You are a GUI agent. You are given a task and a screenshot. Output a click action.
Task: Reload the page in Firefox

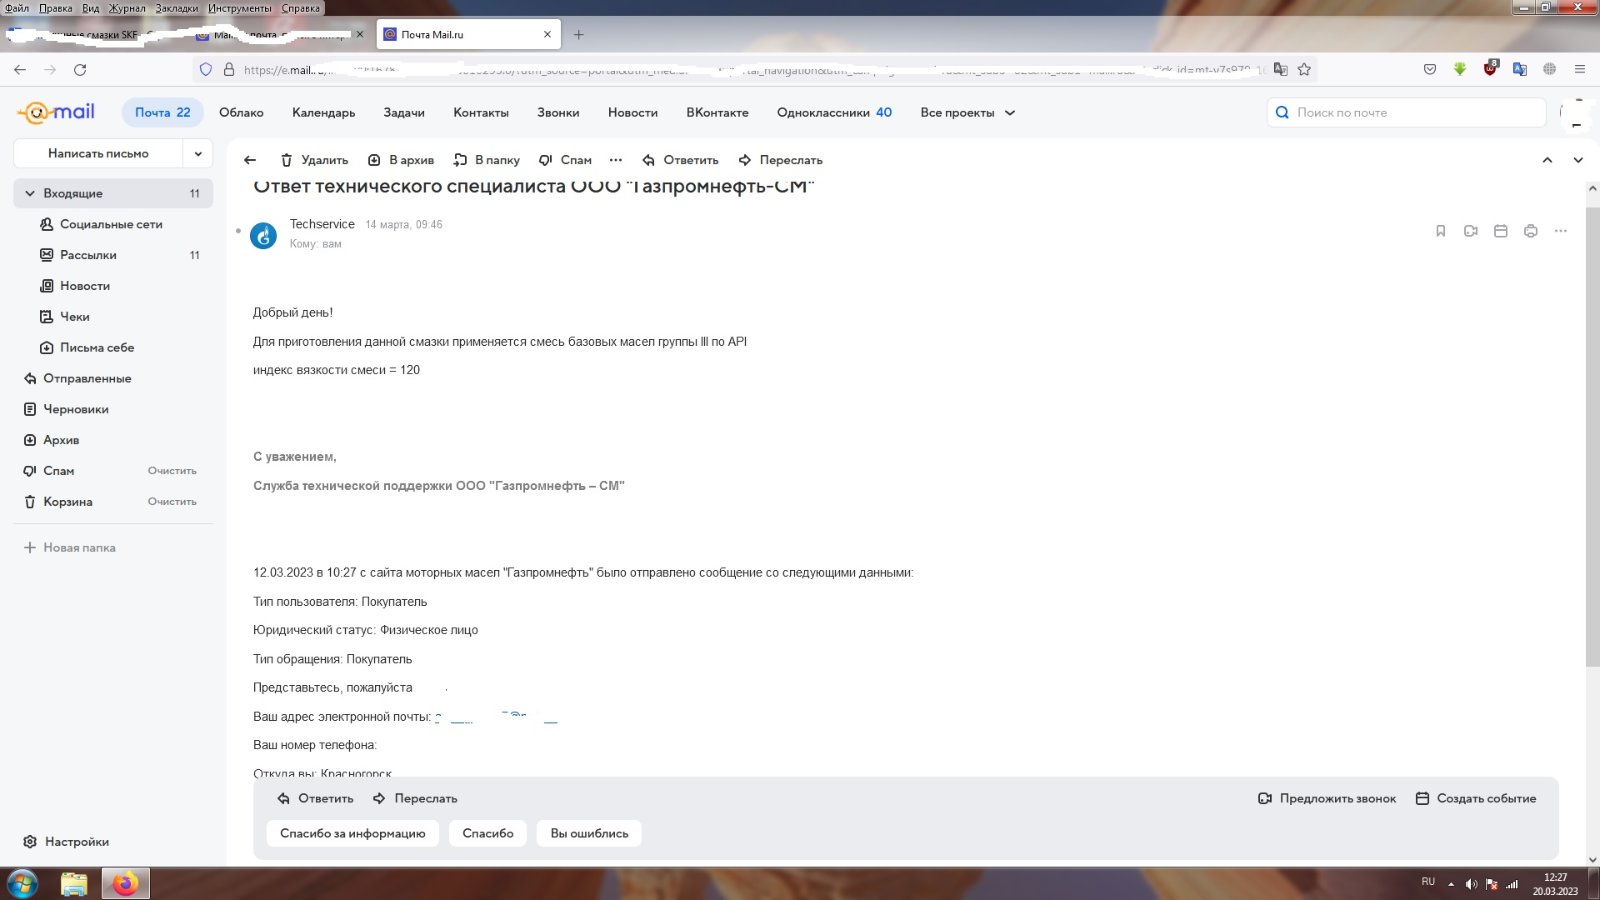pyautogui.click(x=80, y=69)
